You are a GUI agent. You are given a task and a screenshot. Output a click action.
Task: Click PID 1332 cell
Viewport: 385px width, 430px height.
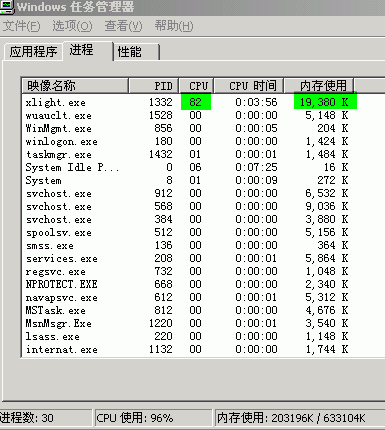click(x=161, y=102)
